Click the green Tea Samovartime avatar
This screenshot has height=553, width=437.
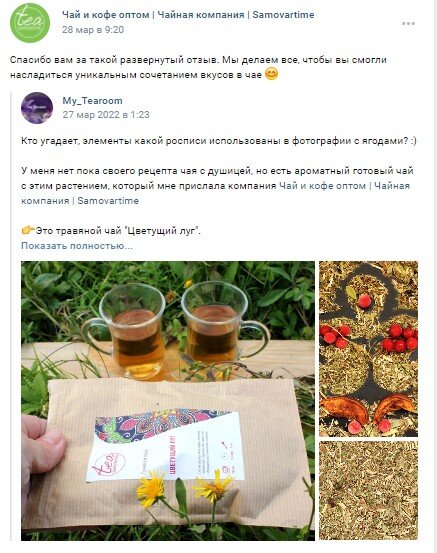click(30, 23)
